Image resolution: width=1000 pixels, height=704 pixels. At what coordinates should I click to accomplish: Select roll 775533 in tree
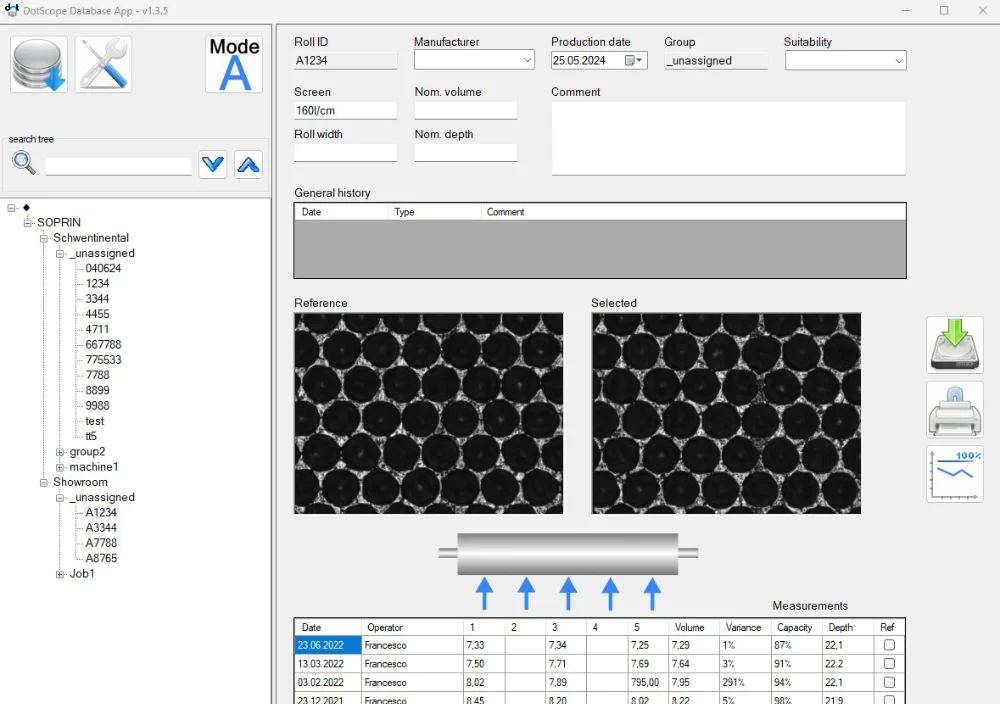(x=103, y=360)
